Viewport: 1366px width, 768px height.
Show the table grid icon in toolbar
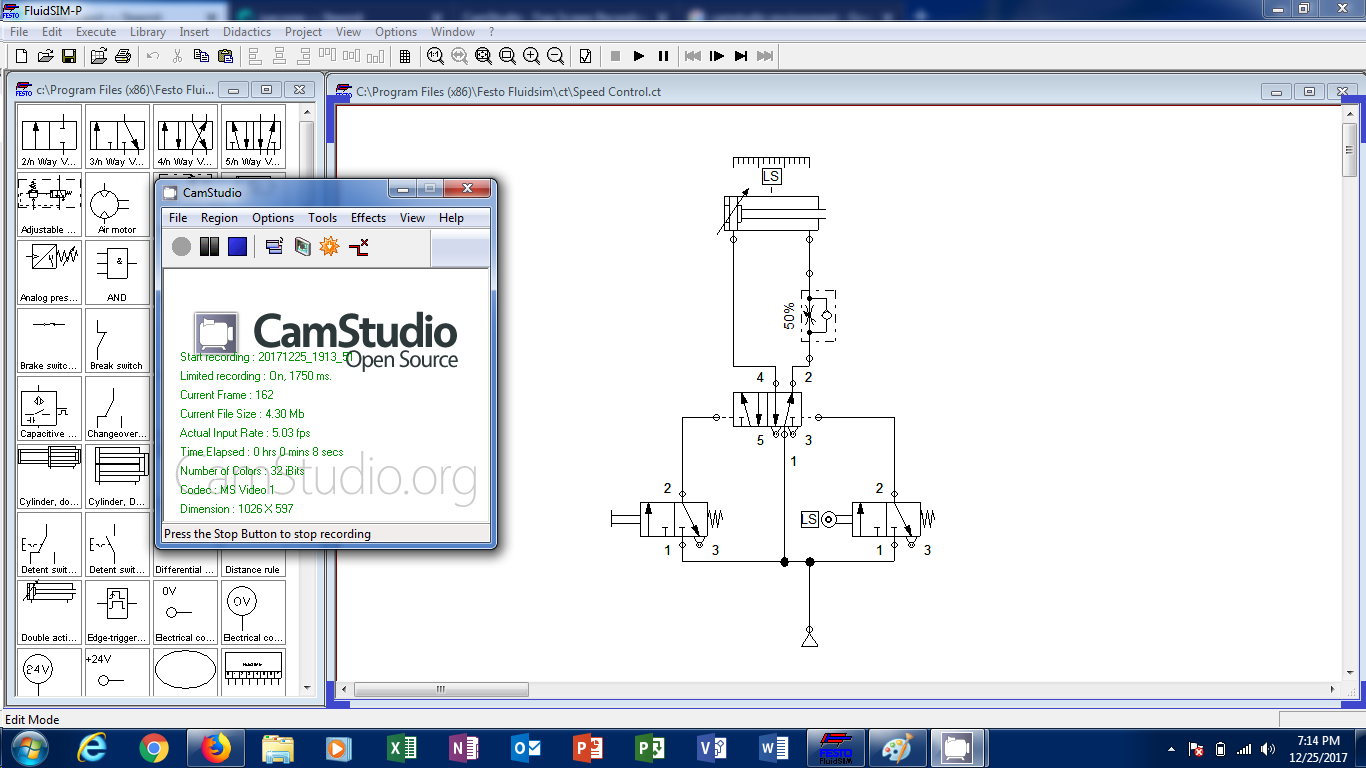coord(405,56)
